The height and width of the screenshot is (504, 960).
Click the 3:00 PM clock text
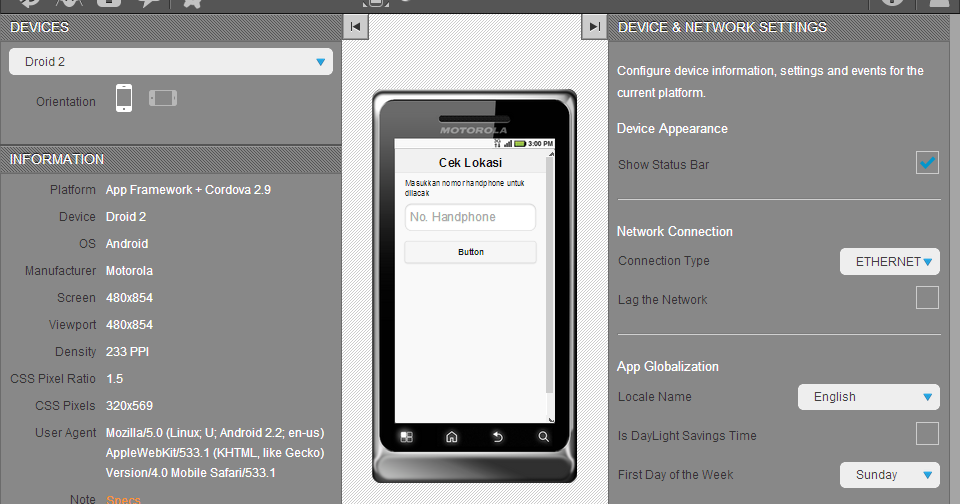(541, 144)
